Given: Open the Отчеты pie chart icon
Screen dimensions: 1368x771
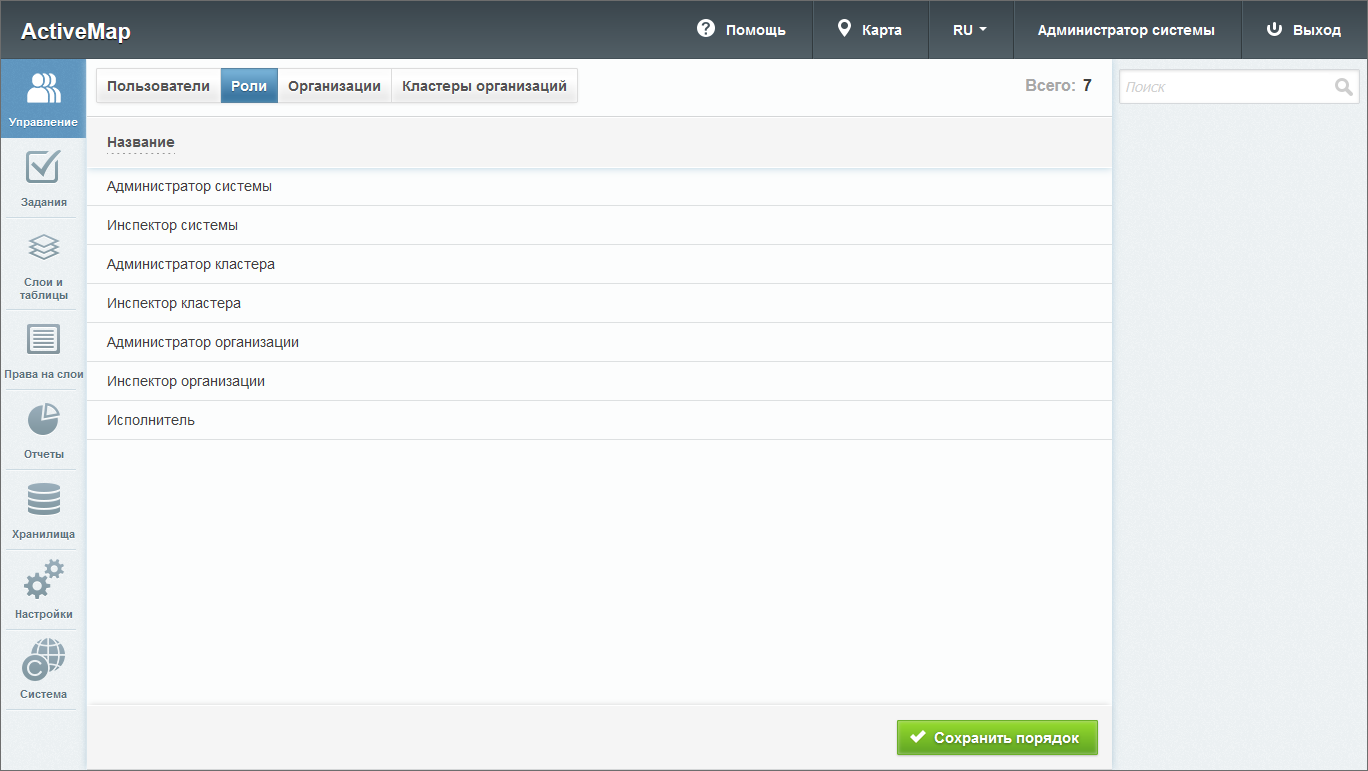Looking at the screenshot, I should 43,420.
